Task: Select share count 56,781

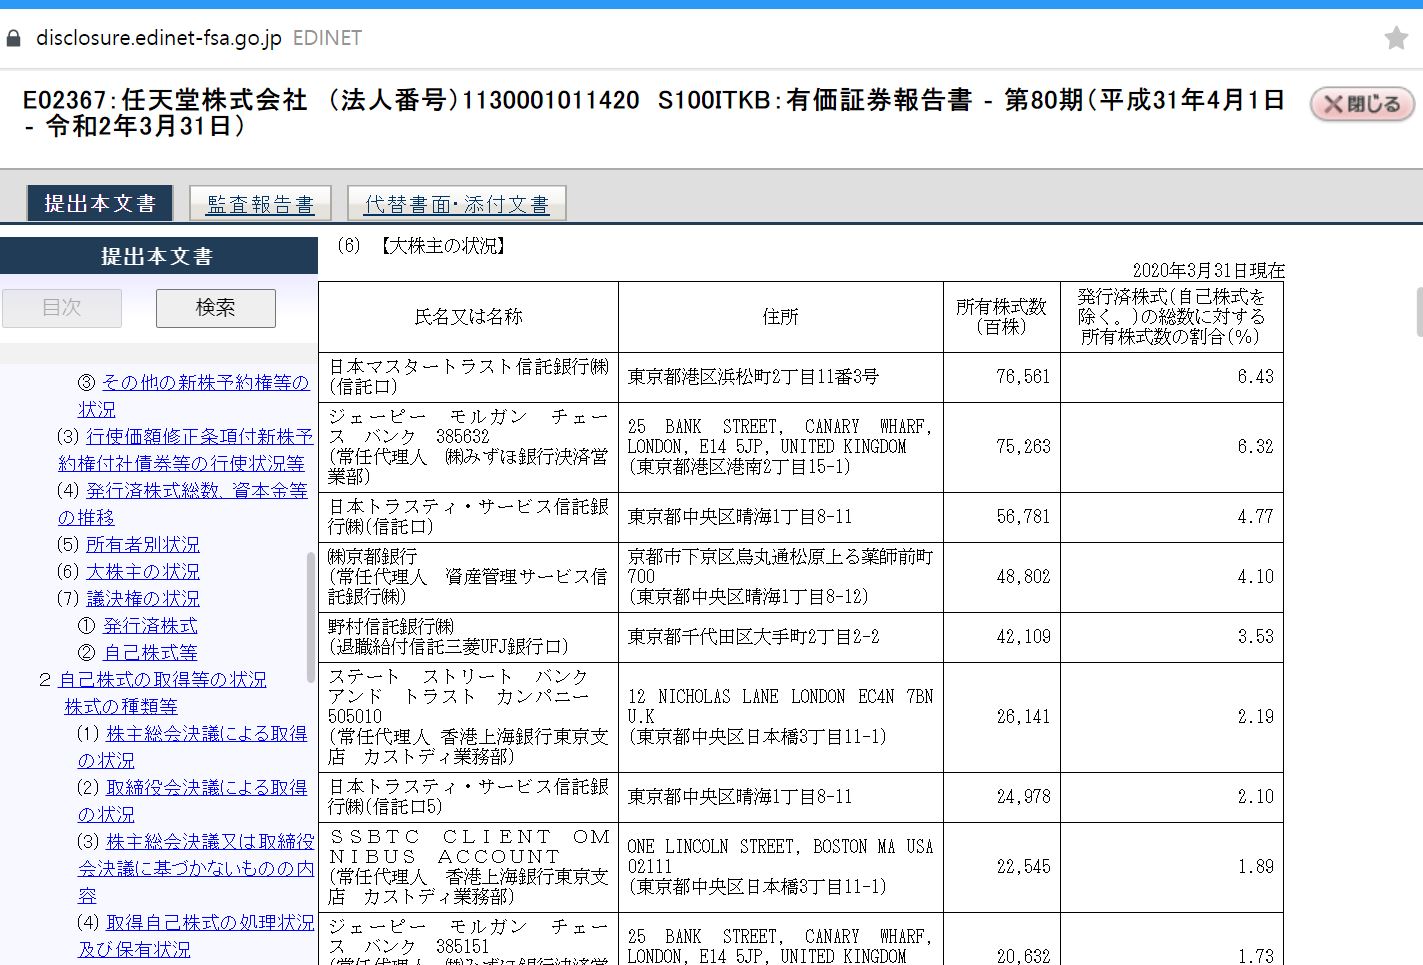Action: point(1023,517)
